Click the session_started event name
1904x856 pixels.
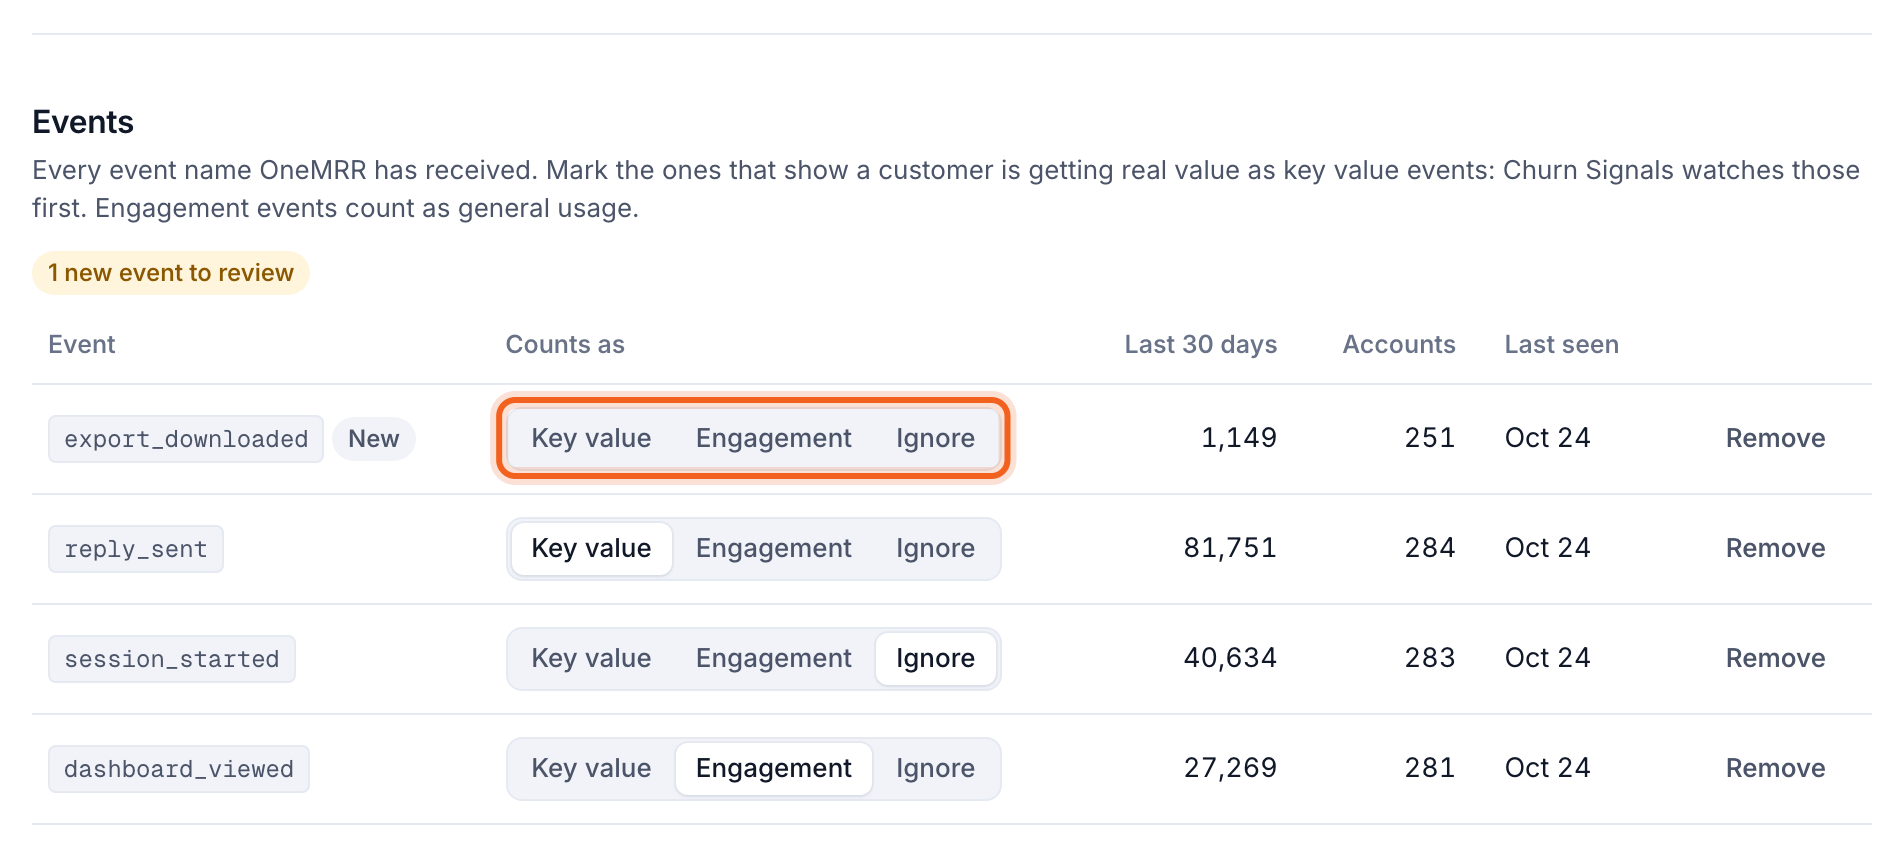pos(172,659)
